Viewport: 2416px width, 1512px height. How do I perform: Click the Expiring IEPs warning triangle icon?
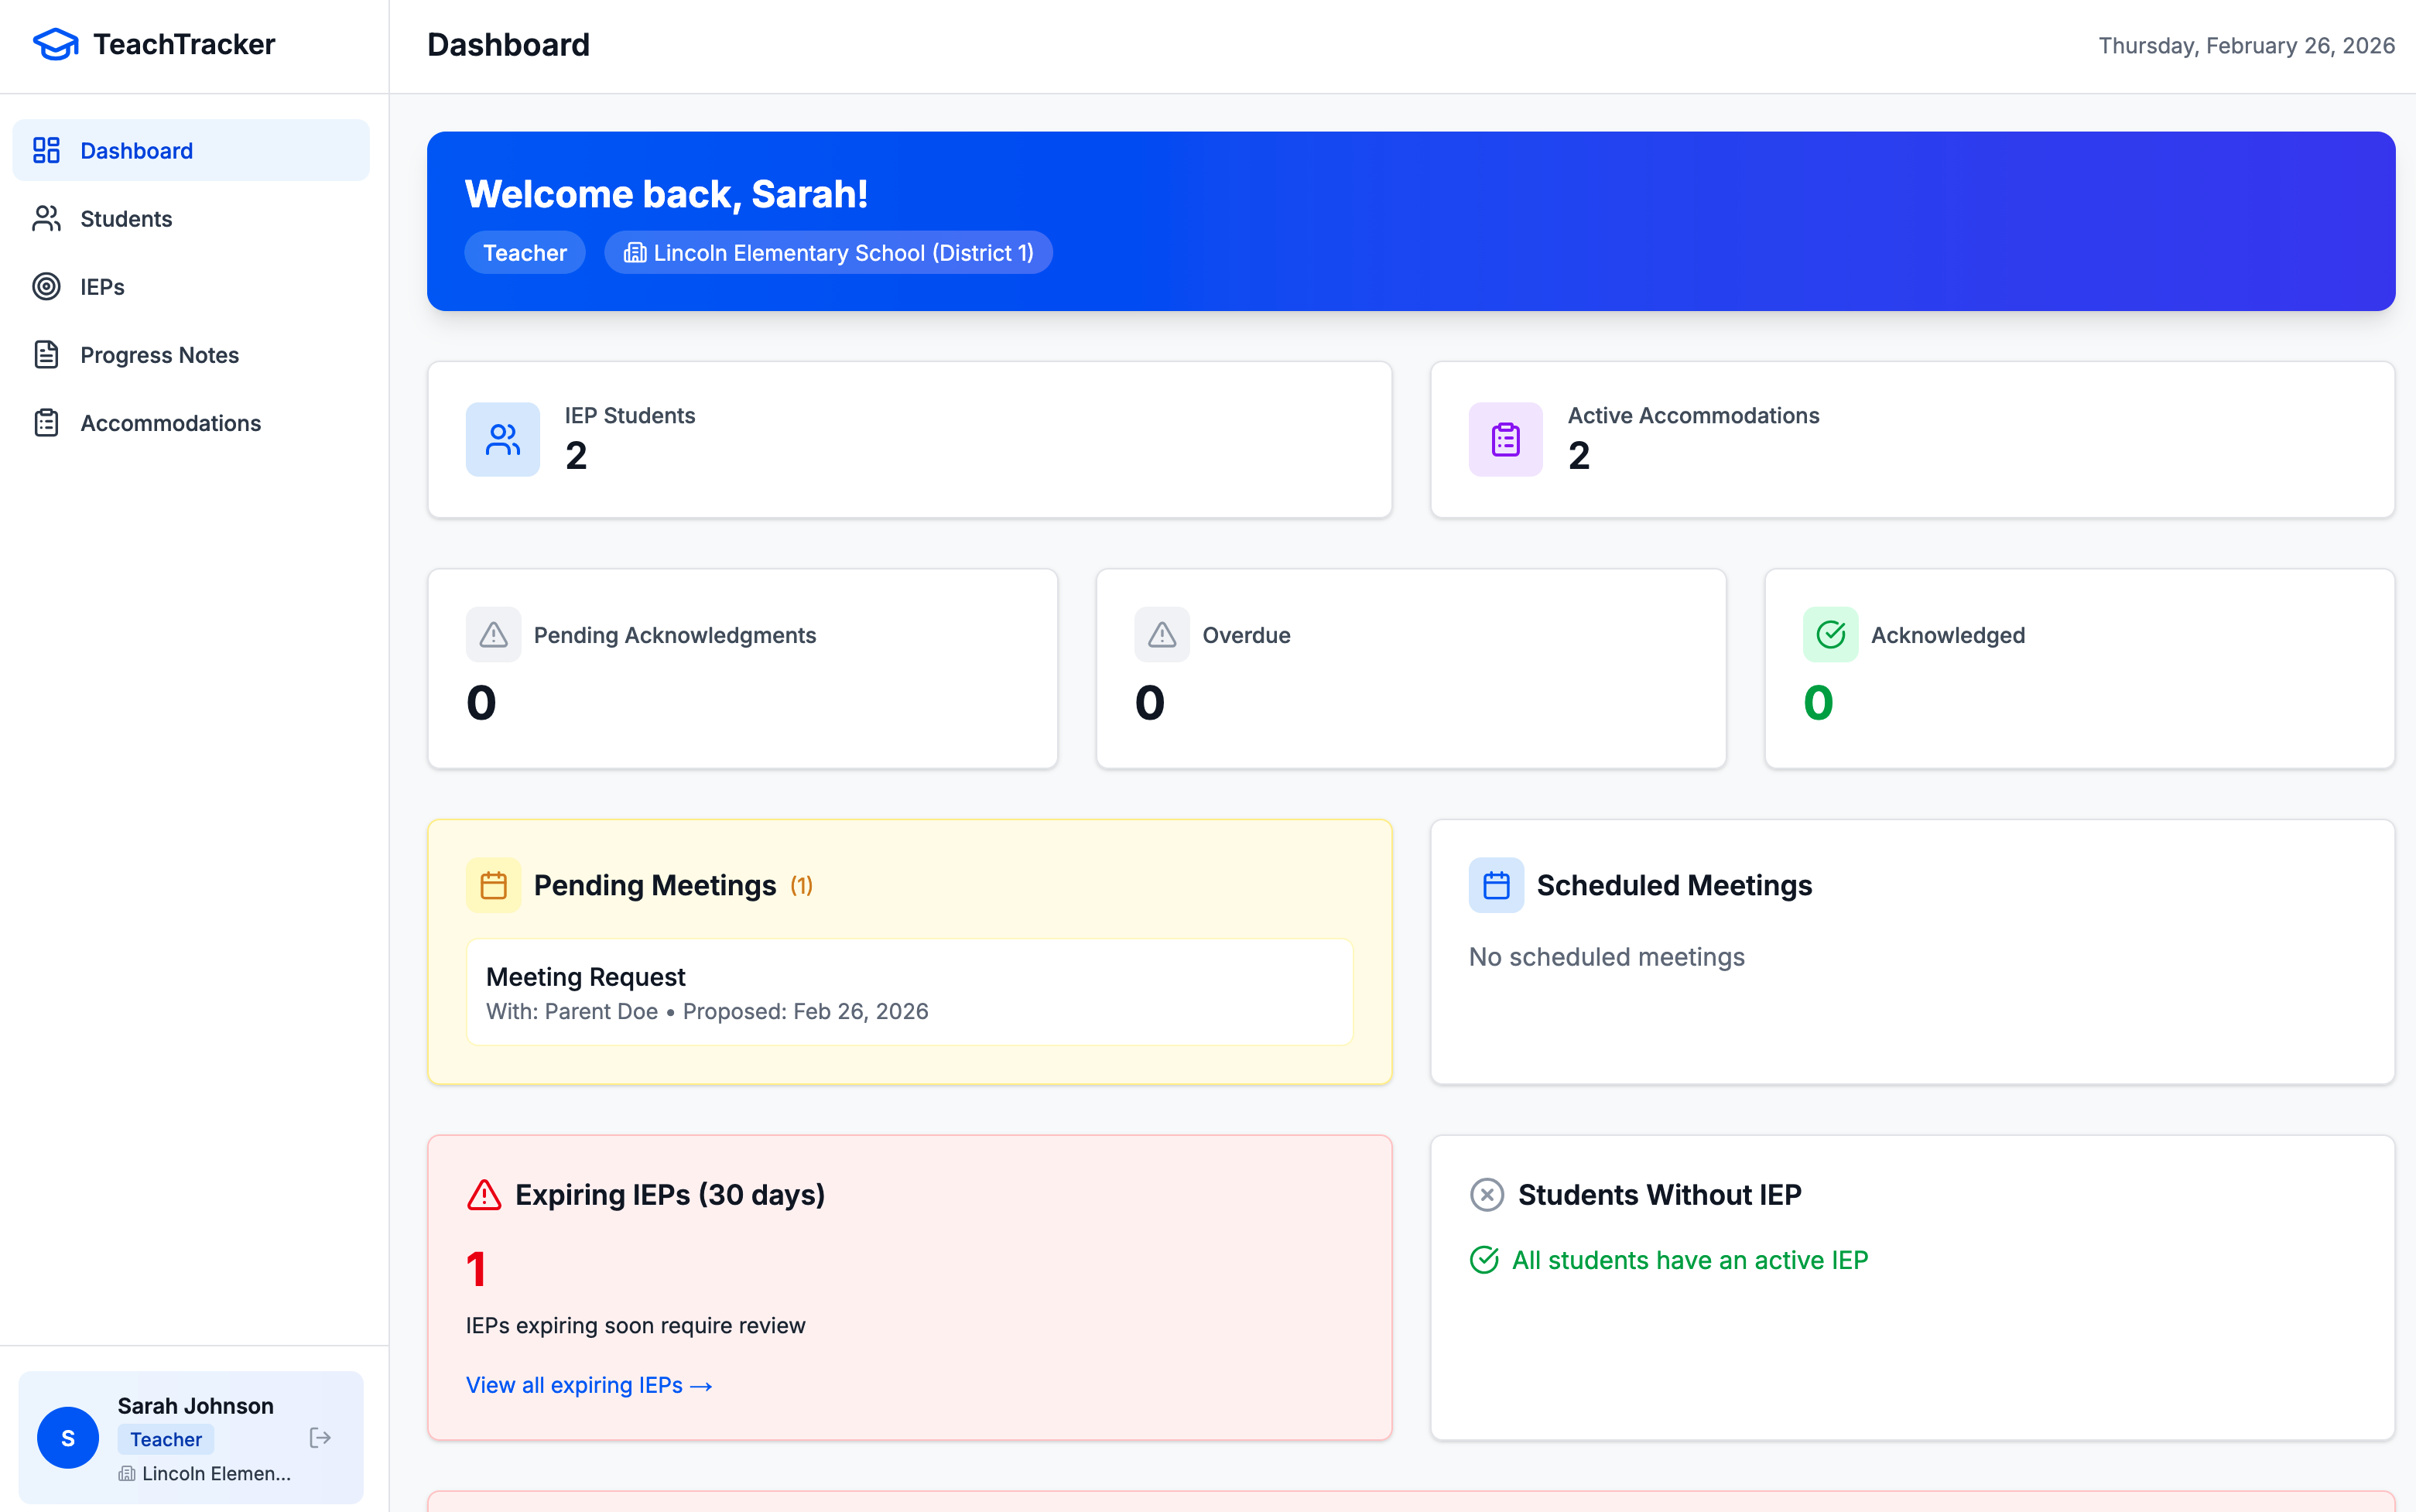pos(485,1193)
